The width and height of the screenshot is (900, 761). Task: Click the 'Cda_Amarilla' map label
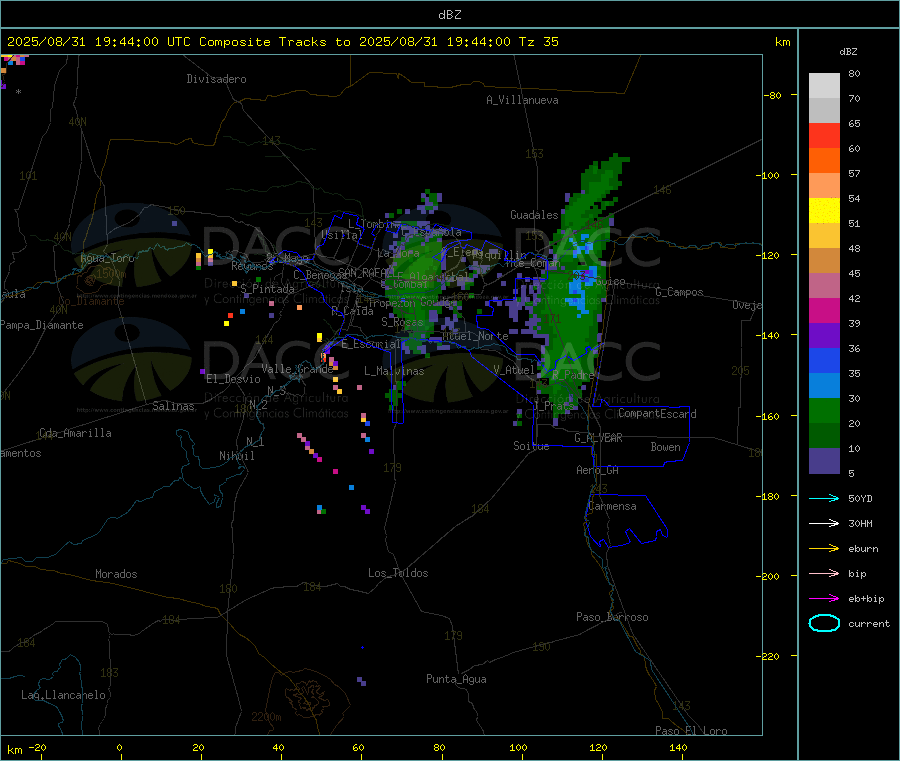coord(75,433)
